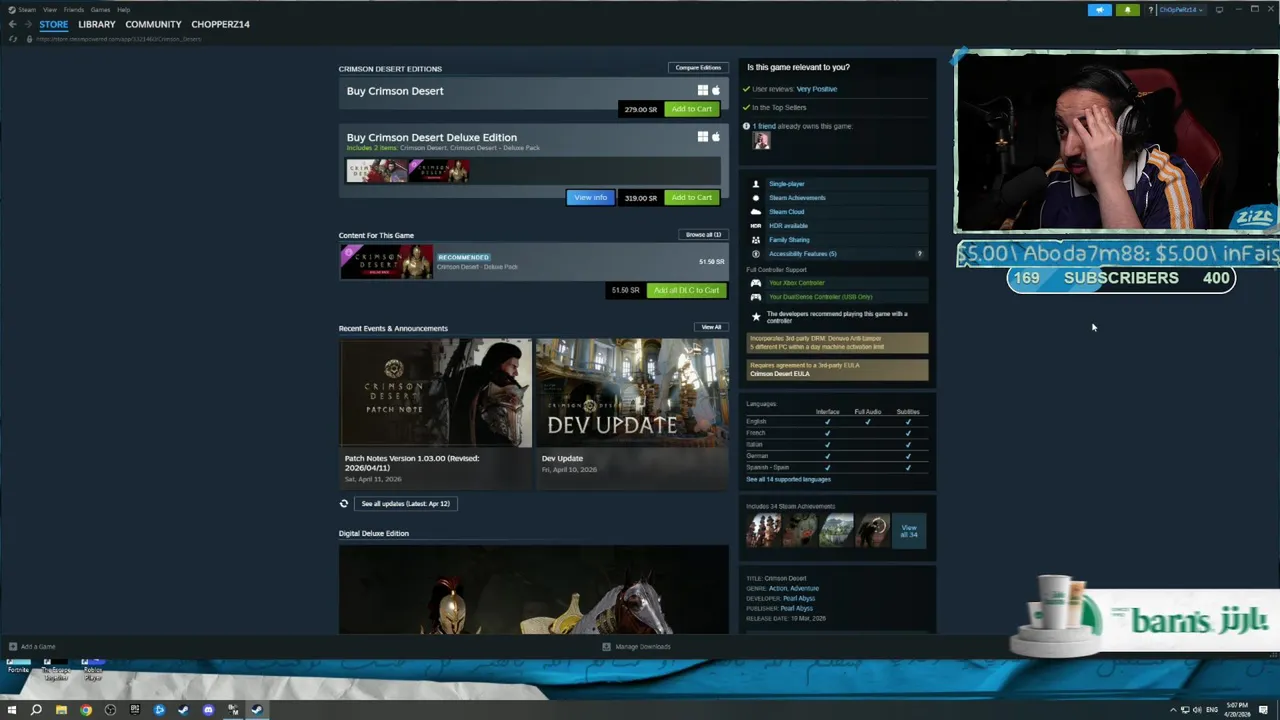This screenshot has width=1280, height=720.
Task: Open the Games menu
Action: (x=100, y=10)
